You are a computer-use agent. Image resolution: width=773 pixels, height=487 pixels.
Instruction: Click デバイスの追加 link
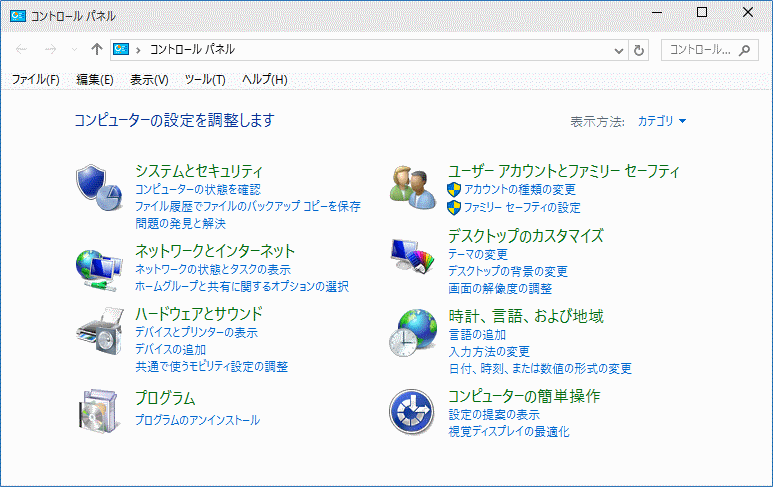[171, 349]
